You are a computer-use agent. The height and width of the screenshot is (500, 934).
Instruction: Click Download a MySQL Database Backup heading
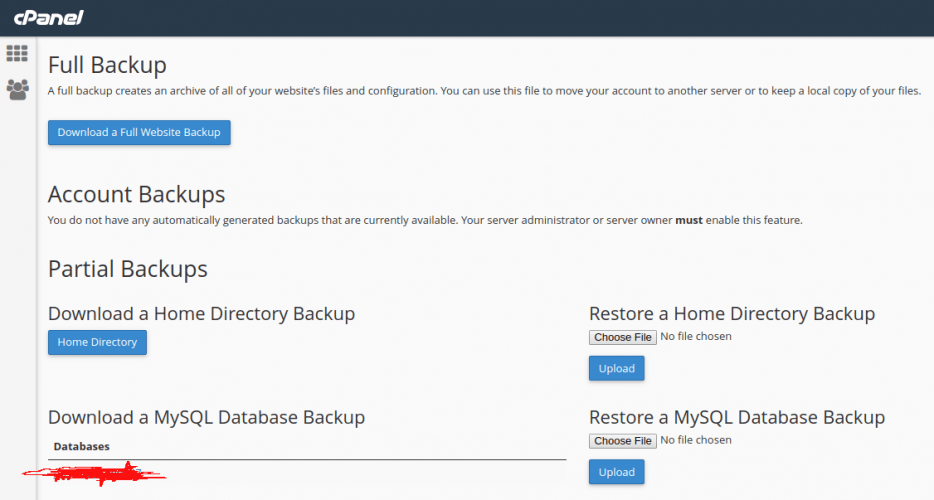pyautogui.click(x=206, y=417)
